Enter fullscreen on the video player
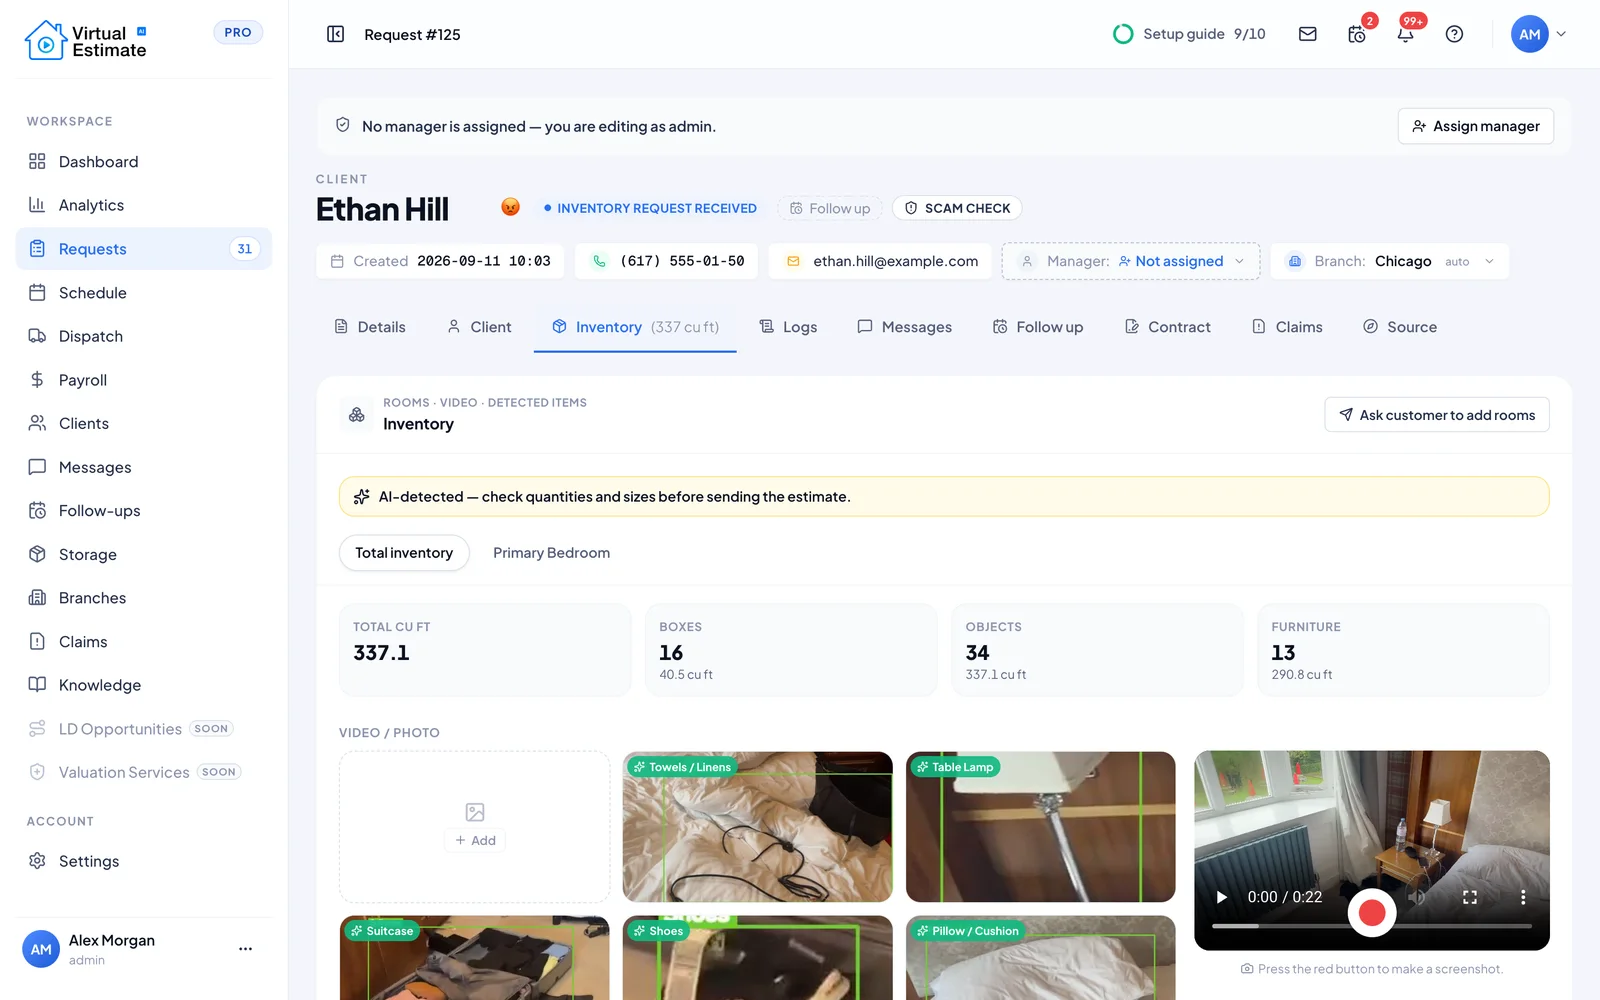The width and height of the screenshot is (1600, 1000). click(1470, 897)
